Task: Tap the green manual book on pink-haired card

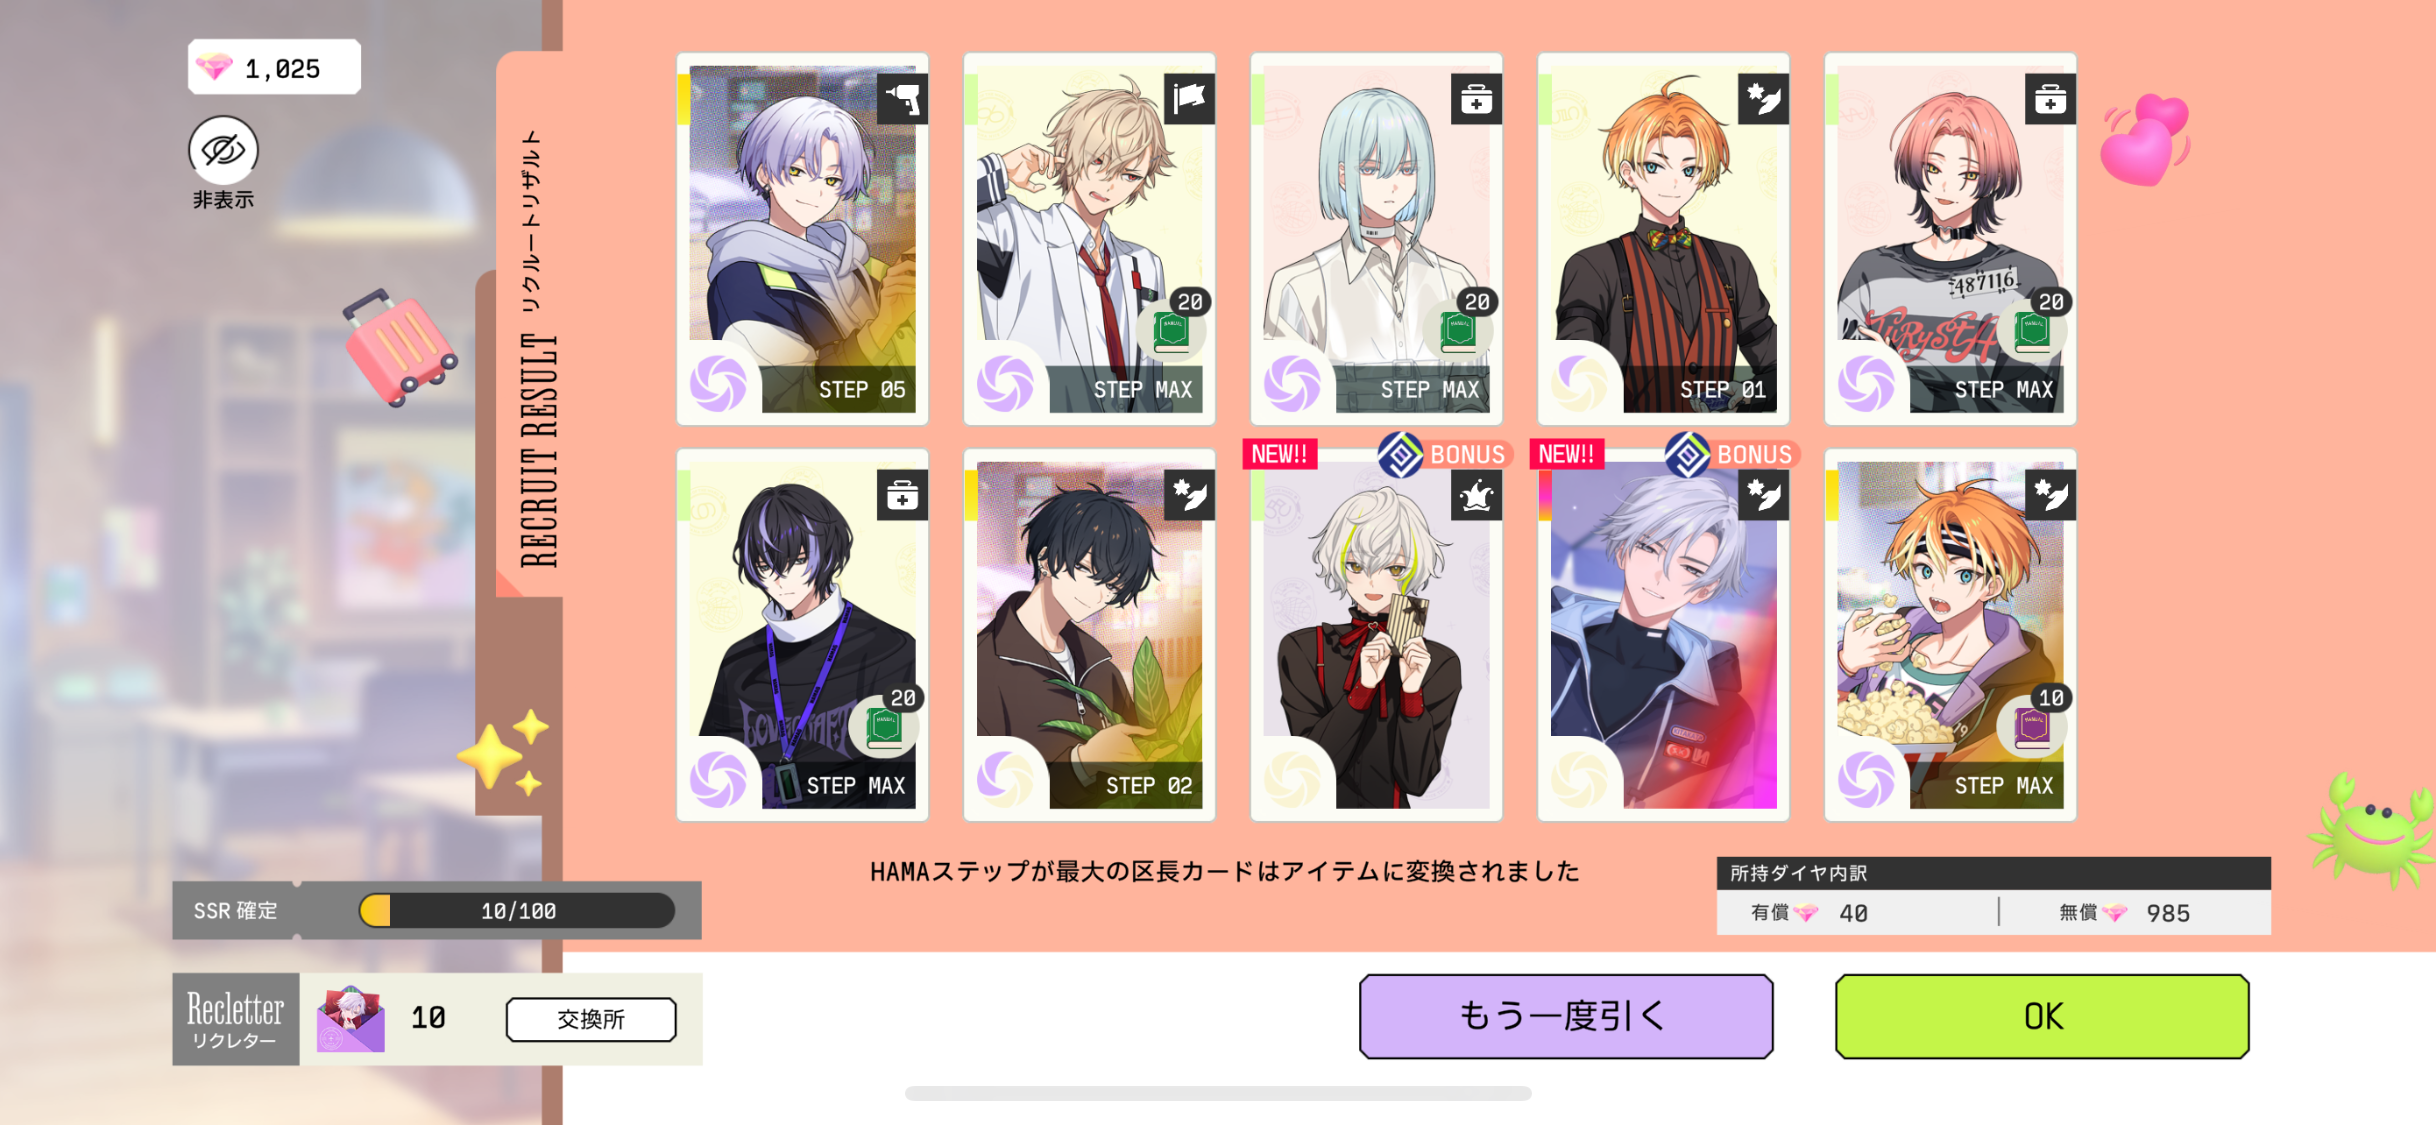Action: 2031,330
